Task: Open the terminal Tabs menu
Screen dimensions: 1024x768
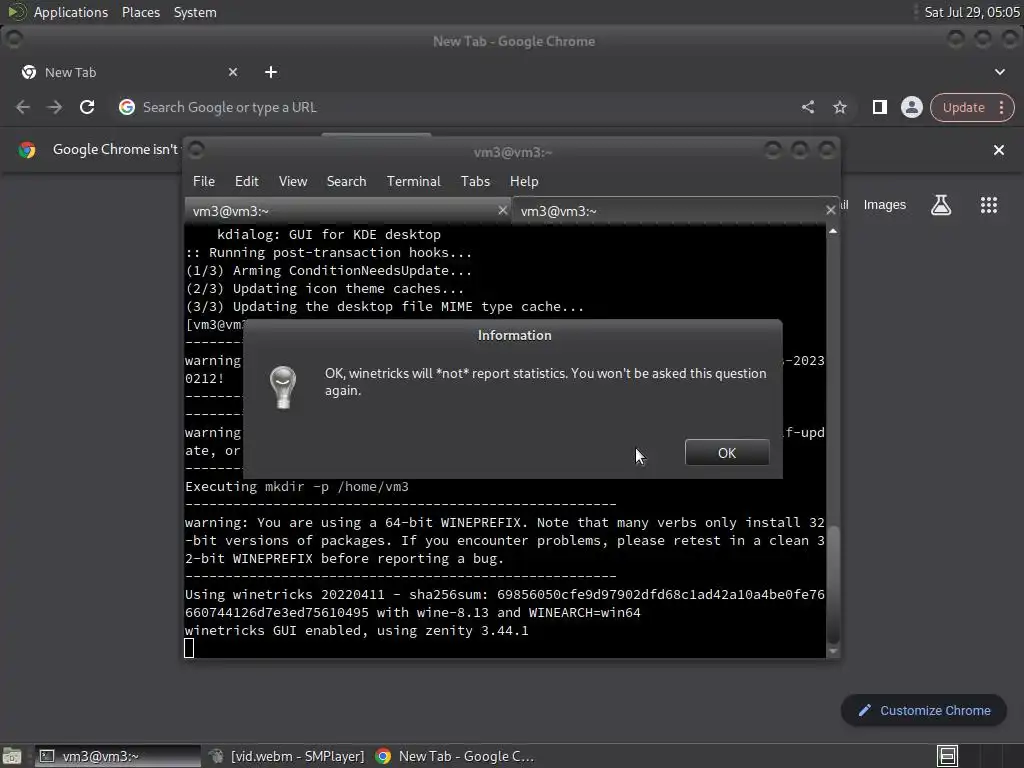Action: pyautogui.click(x=475, y=182)
